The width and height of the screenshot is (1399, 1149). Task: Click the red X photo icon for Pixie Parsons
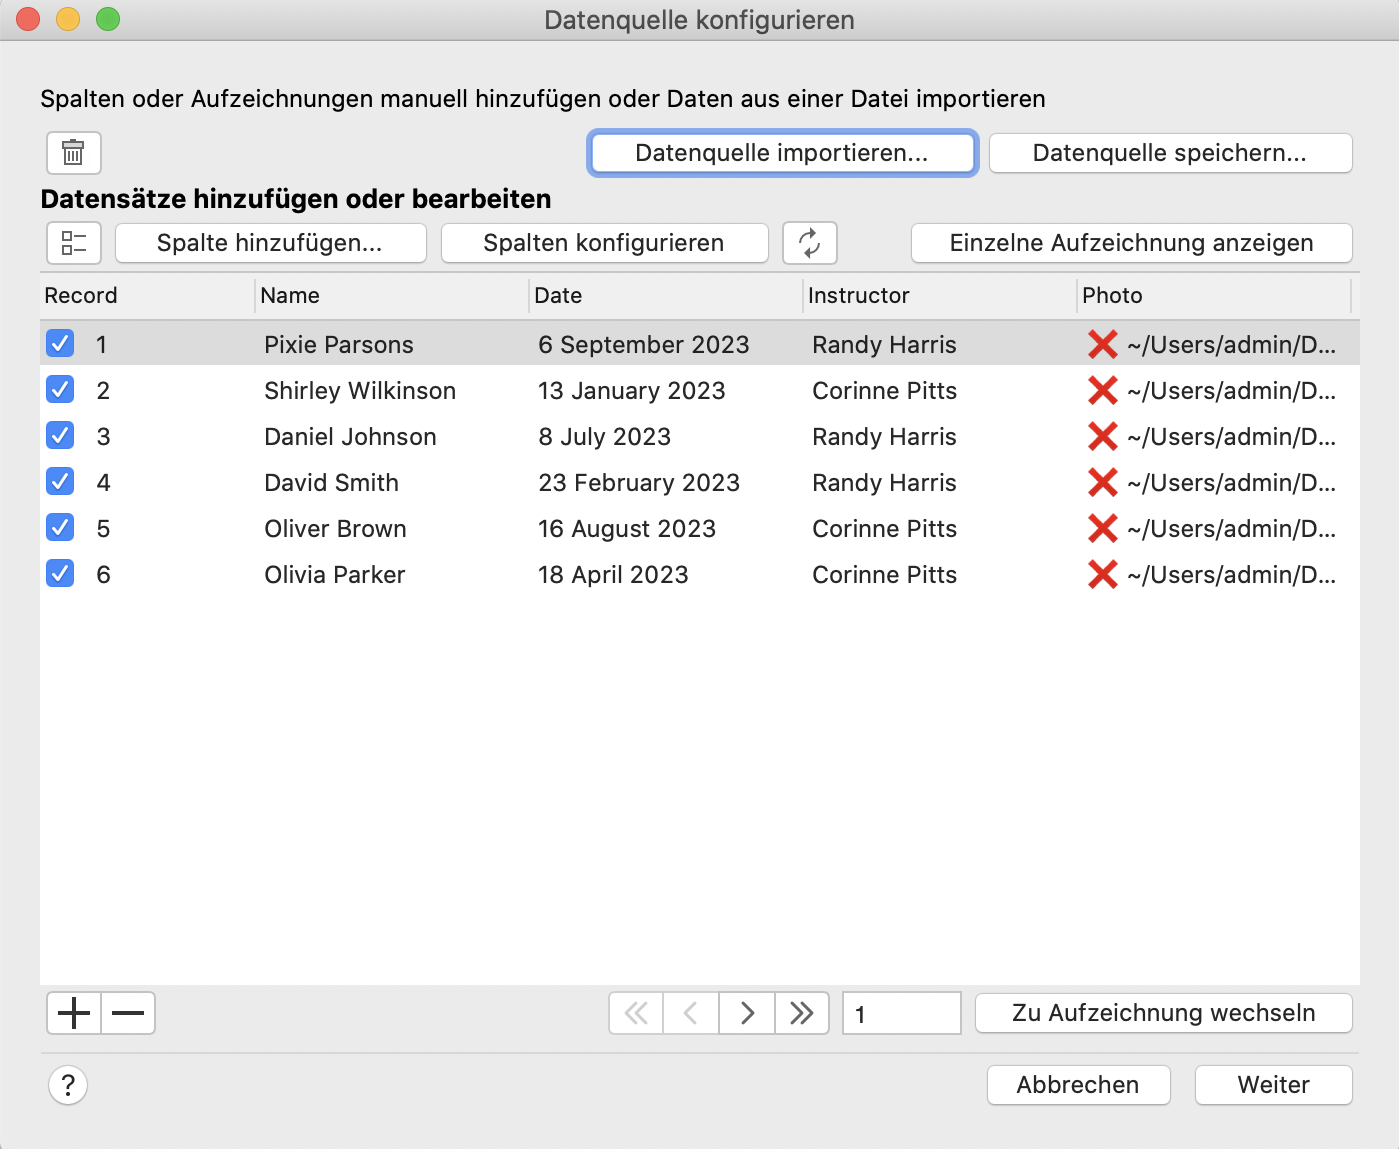1101,344
